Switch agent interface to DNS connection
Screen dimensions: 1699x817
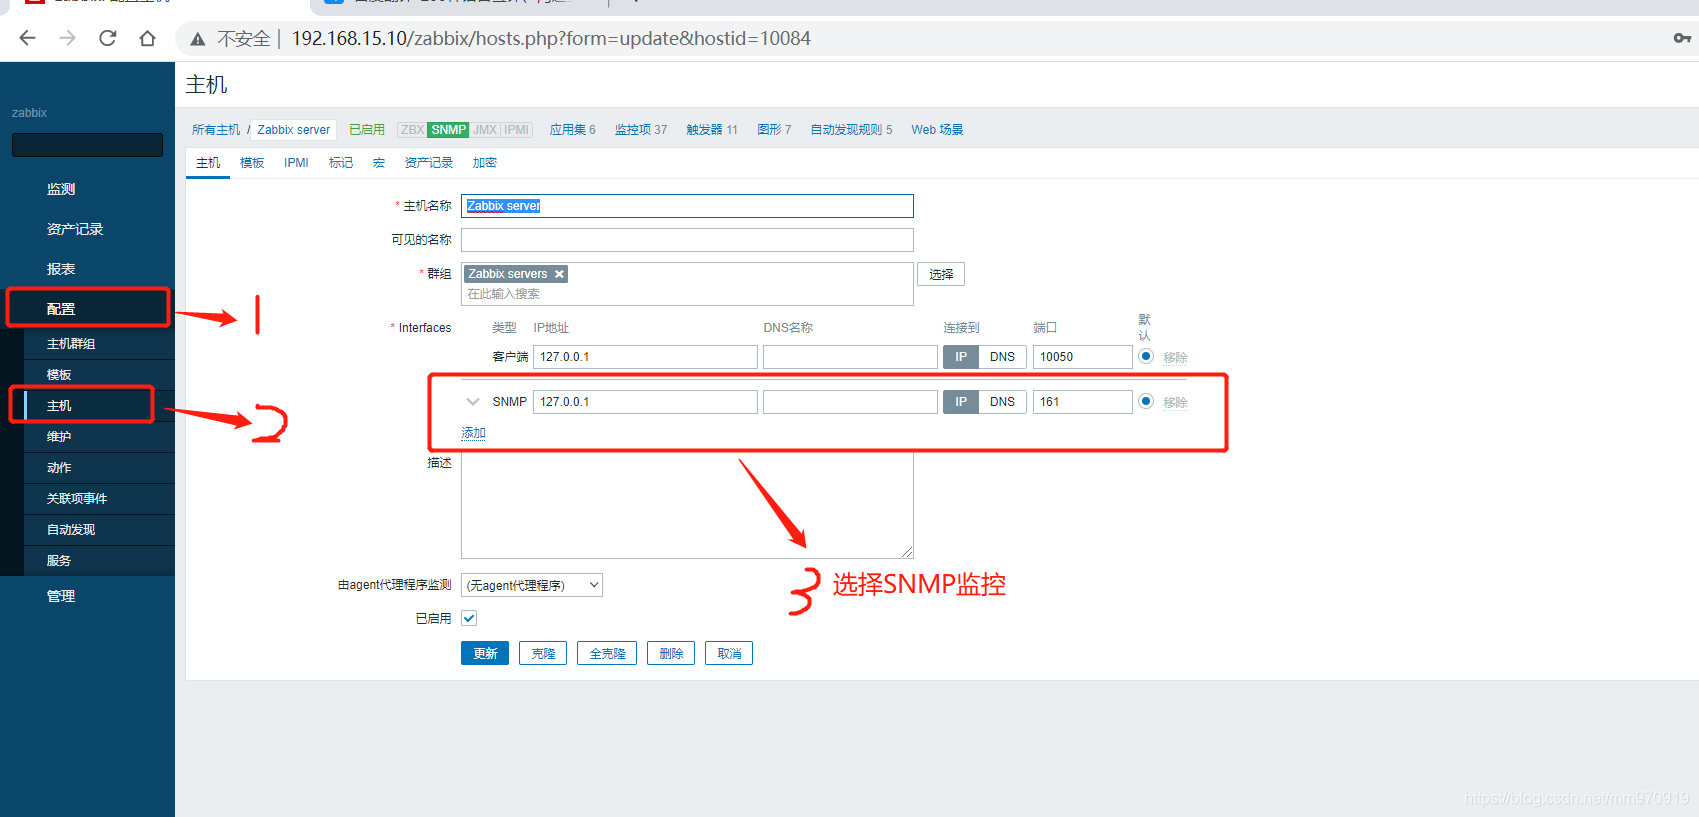tap(1002, 357)
